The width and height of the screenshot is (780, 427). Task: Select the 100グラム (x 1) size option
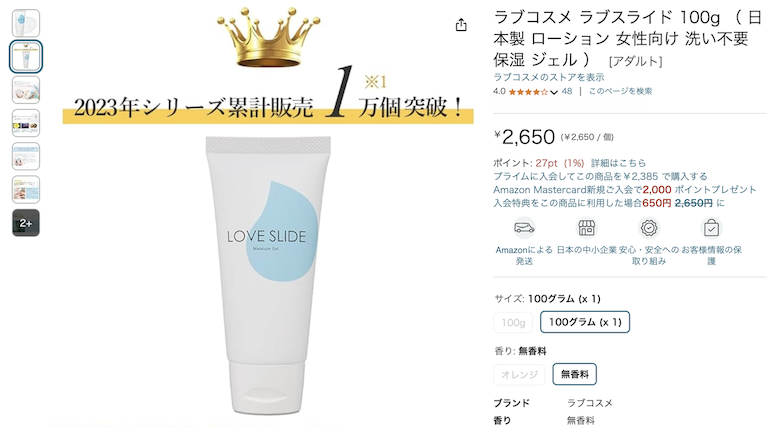[x=585, y=322]
